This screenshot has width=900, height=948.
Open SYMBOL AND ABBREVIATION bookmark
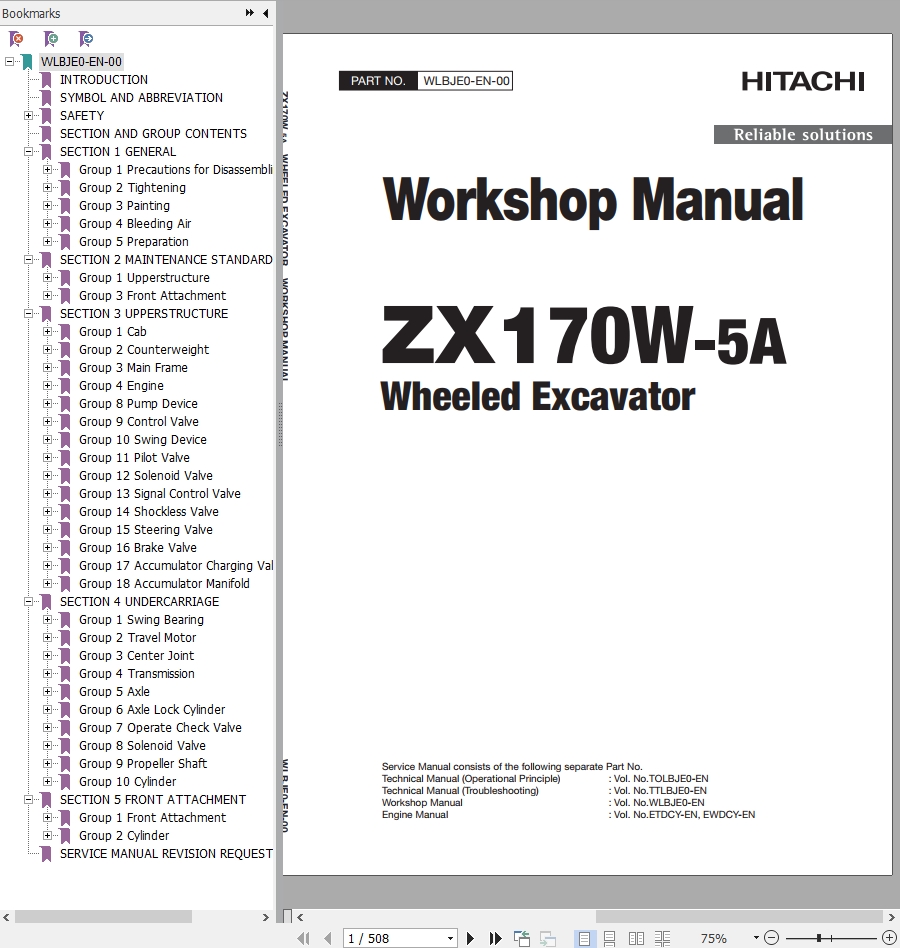click(x=141, y=98)
